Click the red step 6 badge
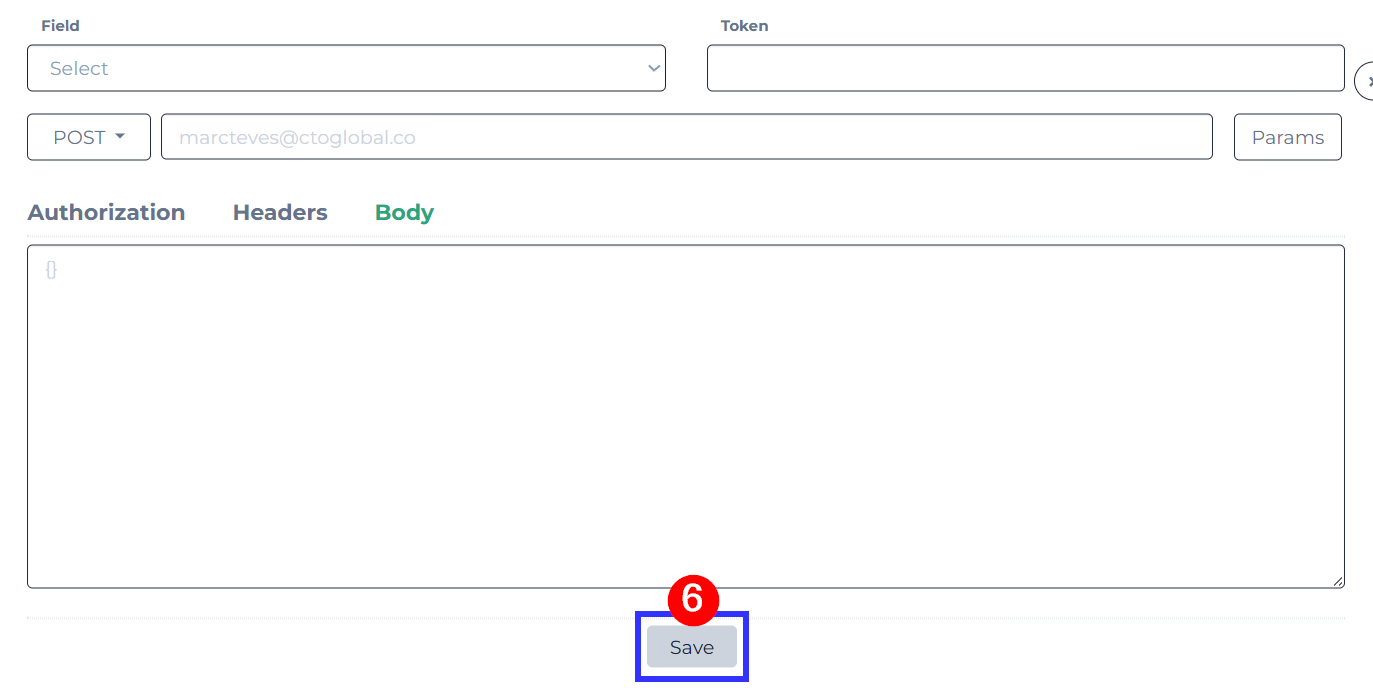Viewport: 1373px width, 688px height. coord(692,599)
